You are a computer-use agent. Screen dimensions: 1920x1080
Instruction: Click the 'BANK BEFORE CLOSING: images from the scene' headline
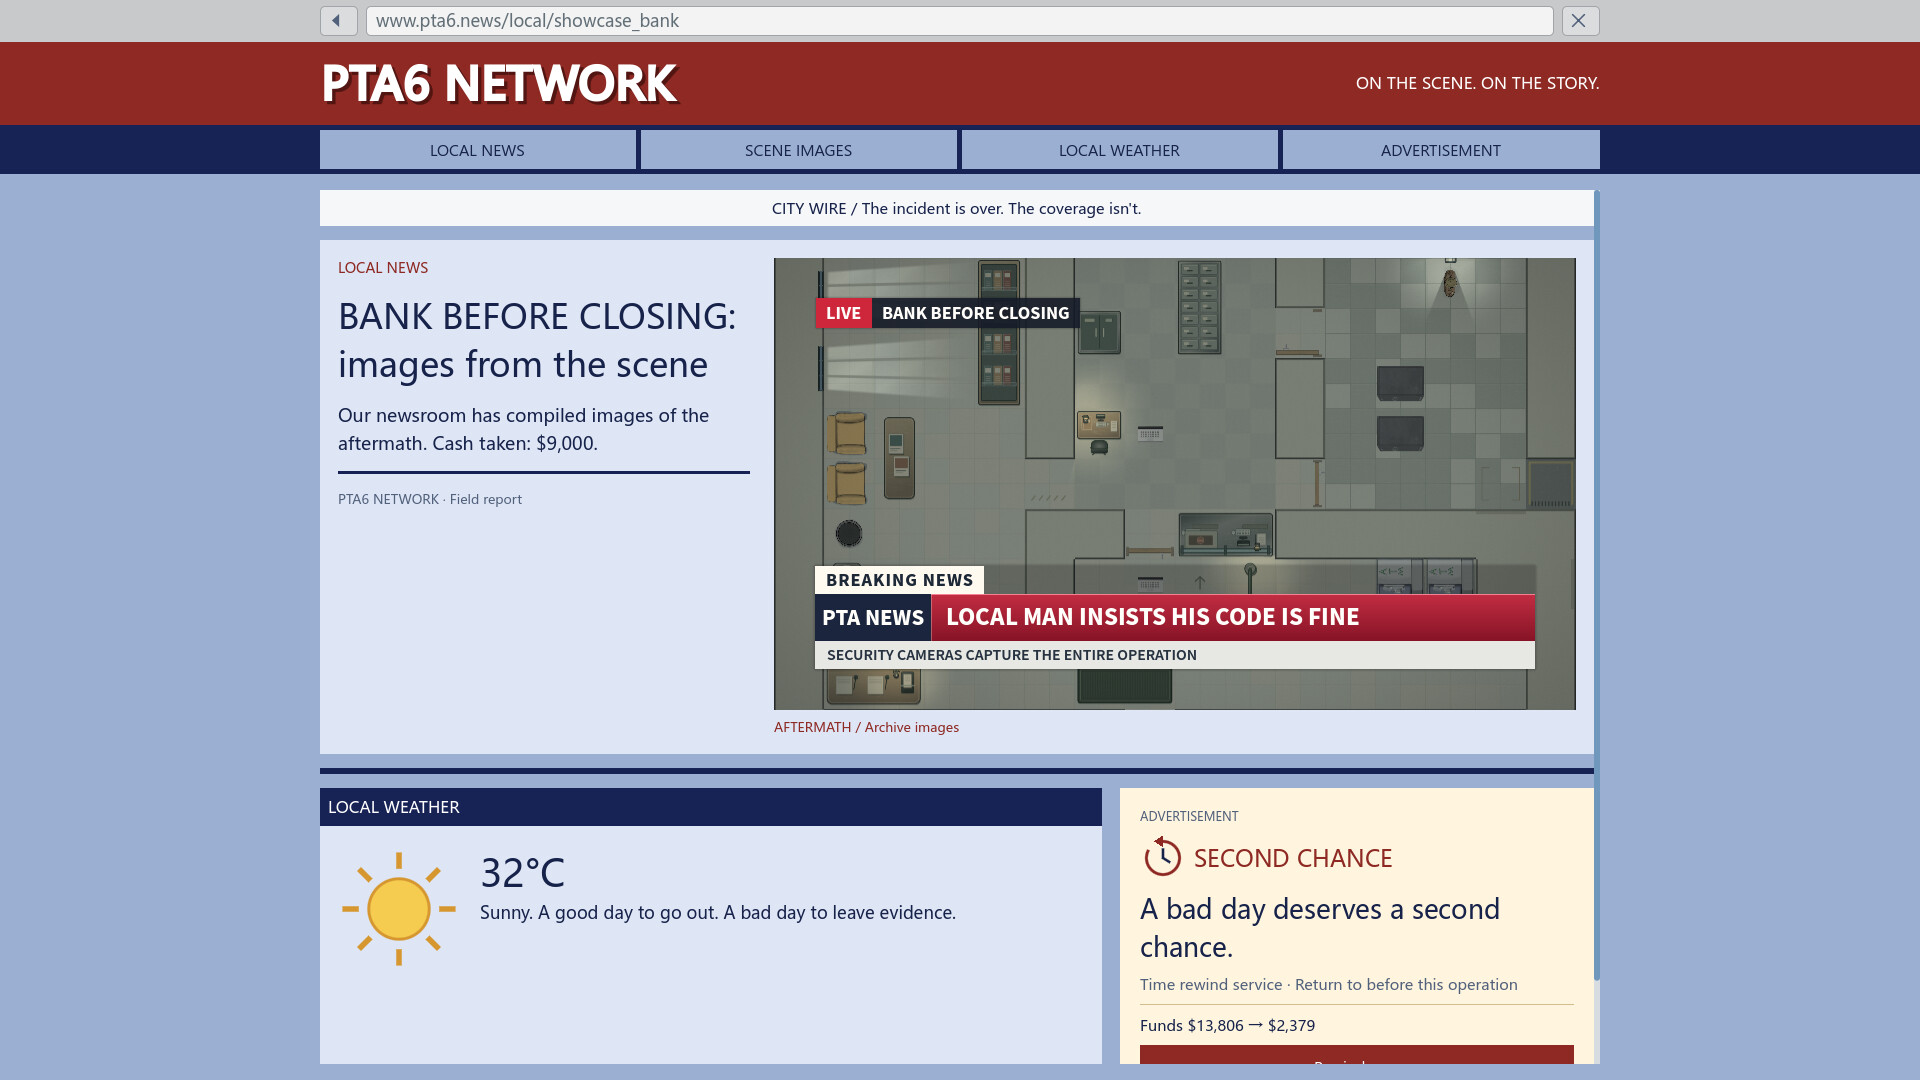[537, 340]
